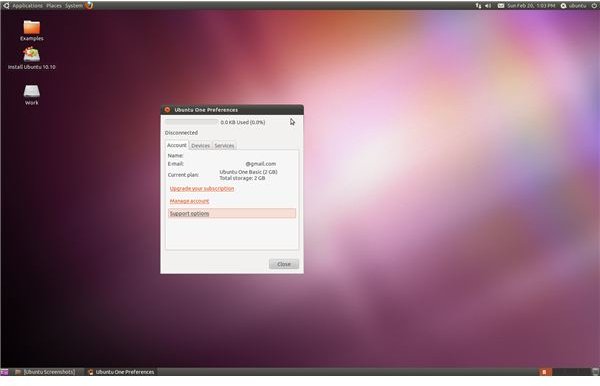Open the power session menu icon
The width and height of the screenshot is (600, 386).
[593, 6]
